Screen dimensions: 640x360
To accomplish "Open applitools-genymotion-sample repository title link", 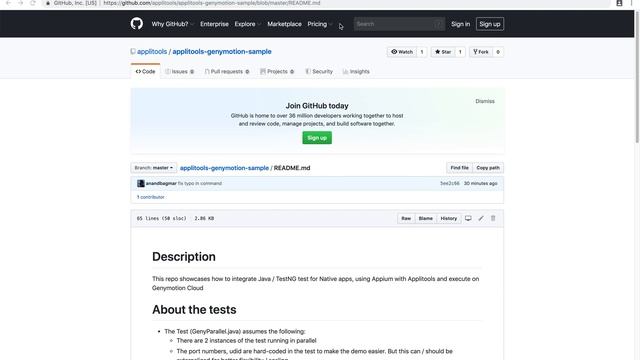I will [222, 51].
